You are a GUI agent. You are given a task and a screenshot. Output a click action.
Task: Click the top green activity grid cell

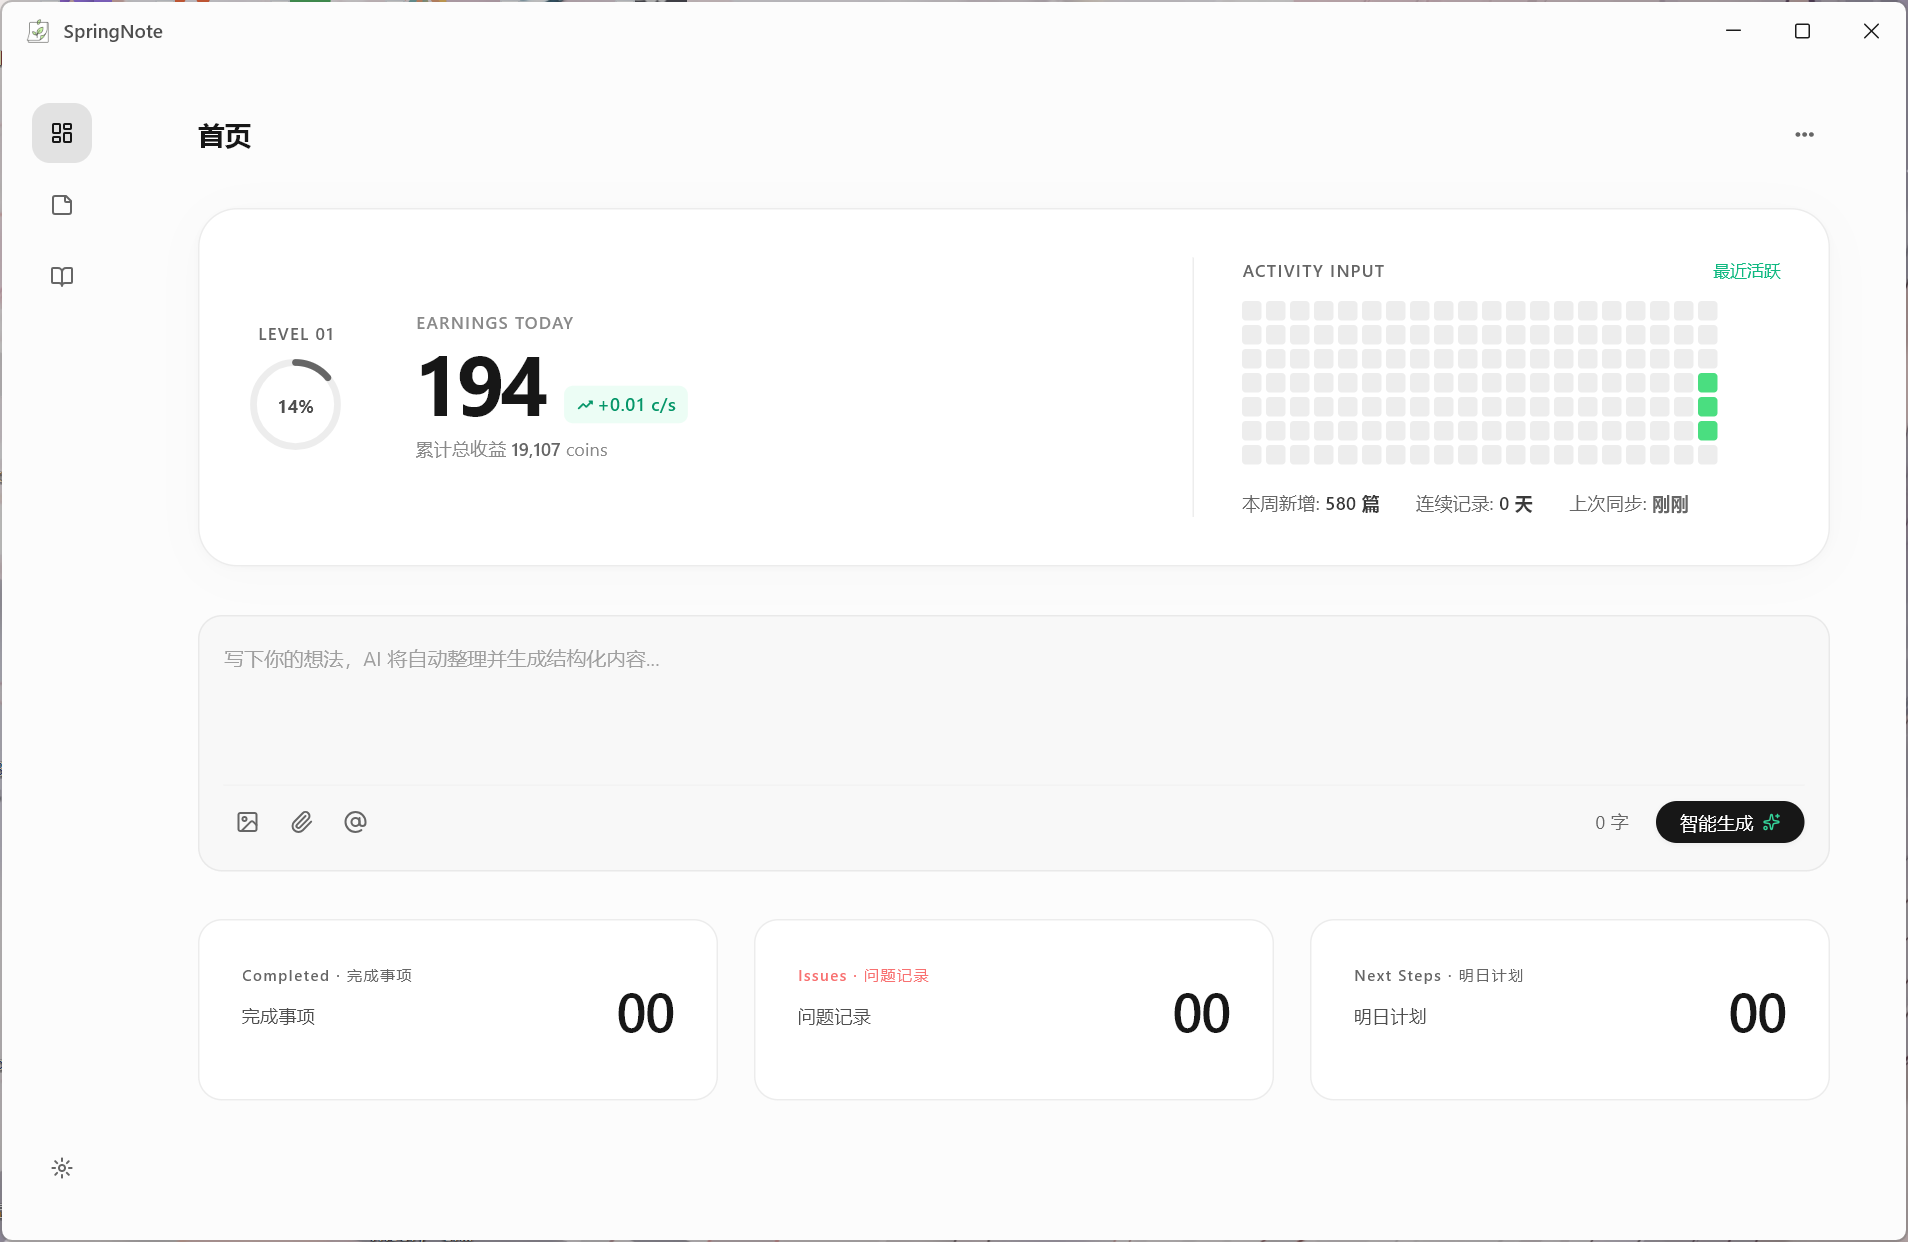point(1708,383)
